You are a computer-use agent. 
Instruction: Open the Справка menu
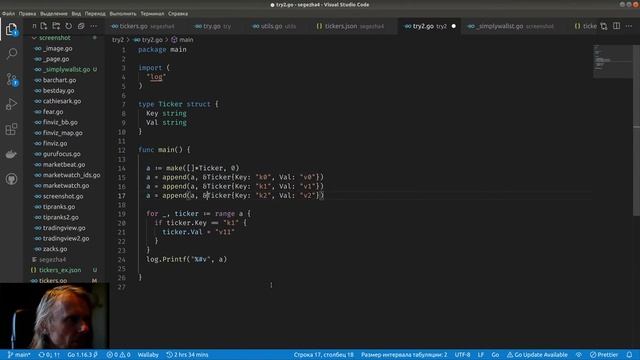tap(178, 13)
